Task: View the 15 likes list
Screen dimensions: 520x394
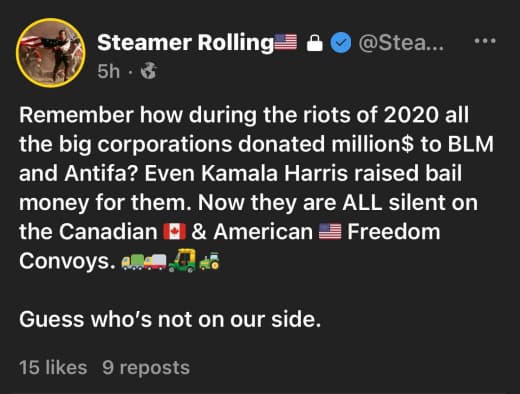Action: (x=53, y=367)
